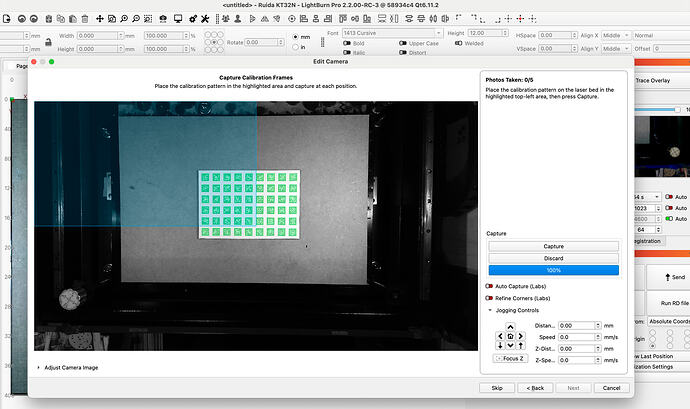Click the Zoom Out magnifier icon
This screenshot has height=409, width=690.
136,19
